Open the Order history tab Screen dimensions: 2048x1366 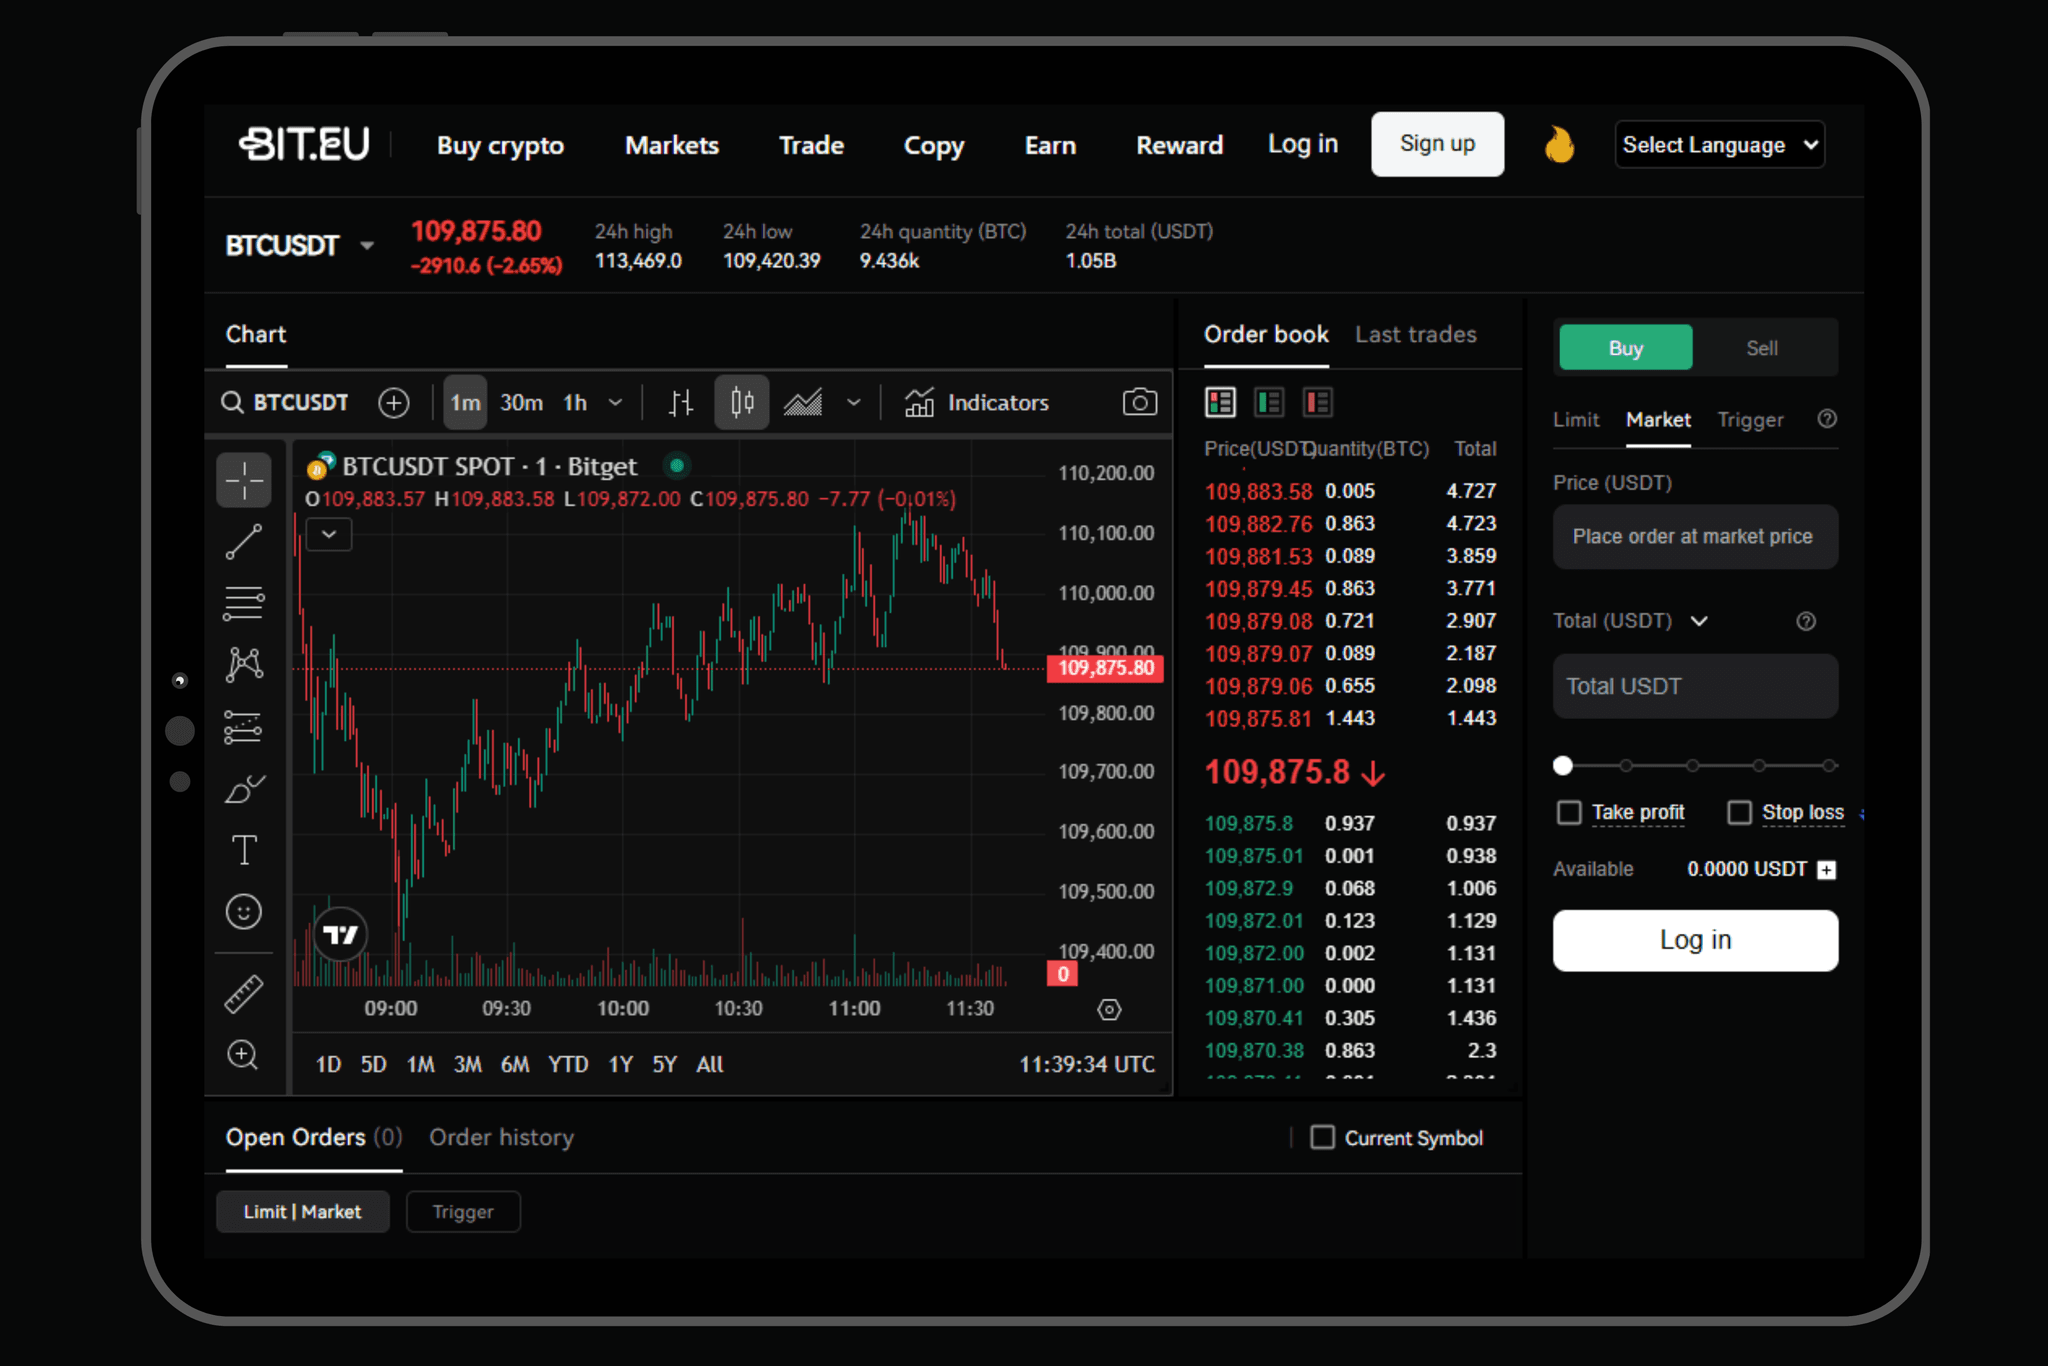501,1137
